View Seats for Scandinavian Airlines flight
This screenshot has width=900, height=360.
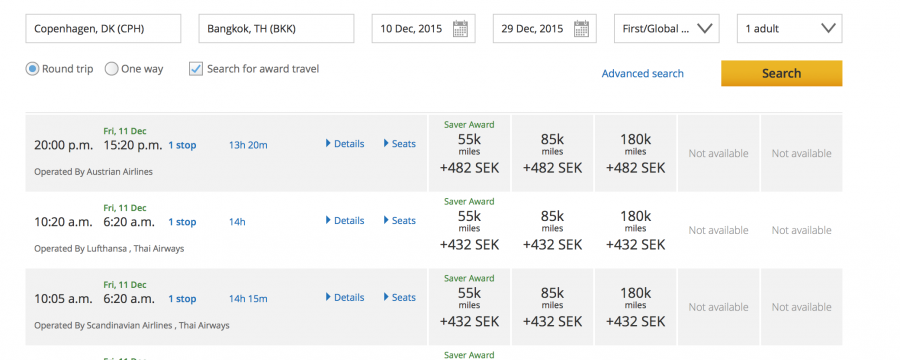tap(399, 297)
